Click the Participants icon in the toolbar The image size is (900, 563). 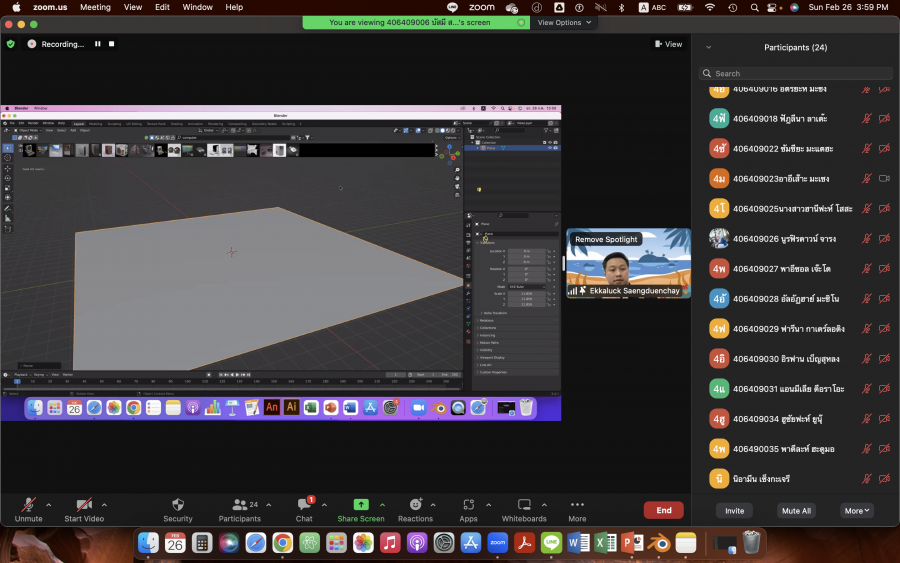[x=240, y=506]
